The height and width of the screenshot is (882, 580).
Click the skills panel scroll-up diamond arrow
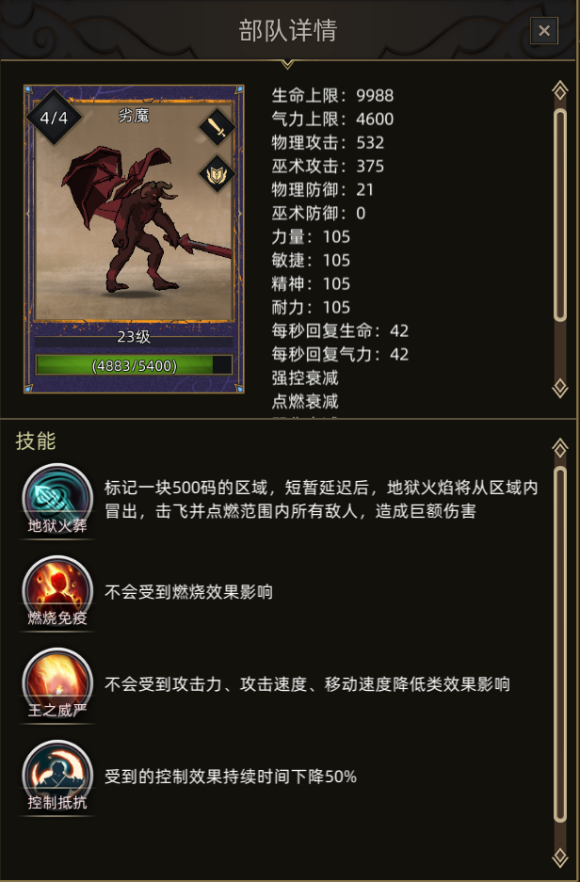tap(560, 448)
